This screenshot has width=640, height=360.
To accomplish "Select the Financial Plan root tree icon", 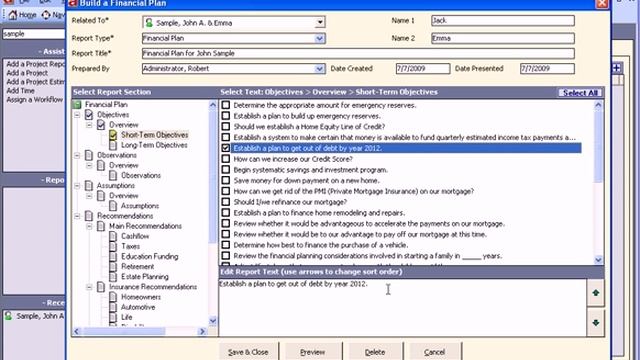I will [x=77, y=104].
